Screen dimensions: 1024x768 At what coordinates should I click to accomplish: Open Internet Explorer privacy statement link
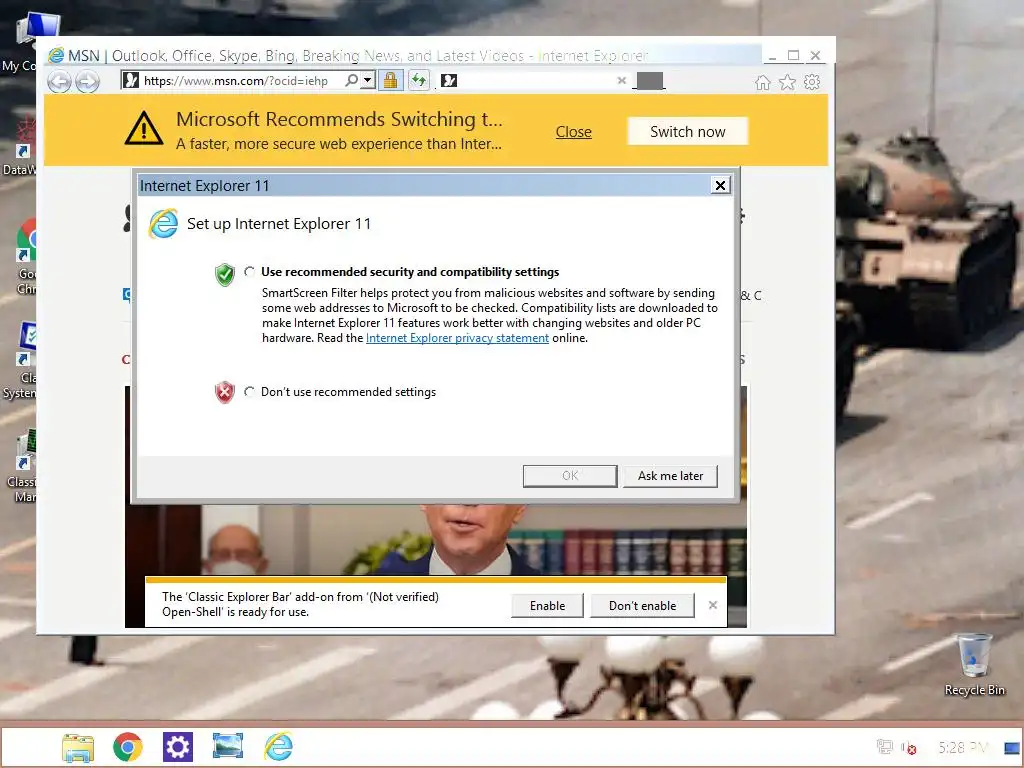click(457, 338)
